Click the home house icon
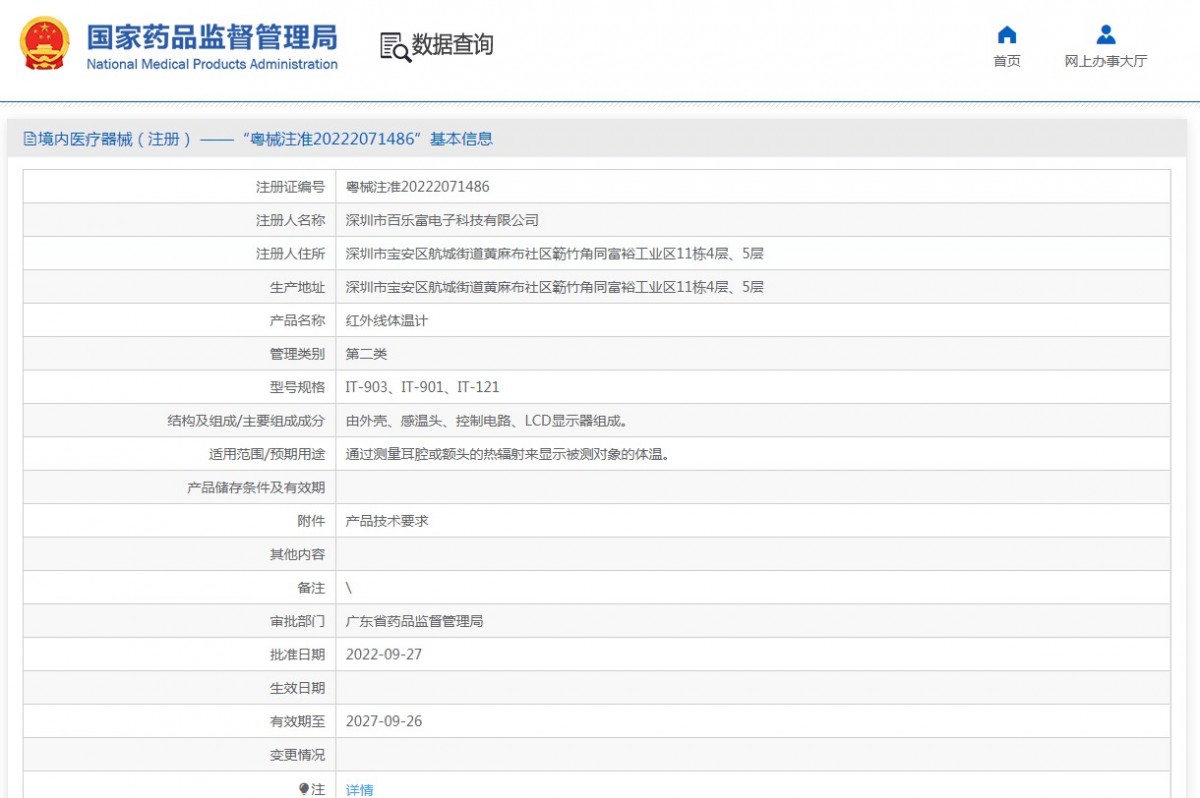This screenshot has width=1200, height=798. point(1007,35)
